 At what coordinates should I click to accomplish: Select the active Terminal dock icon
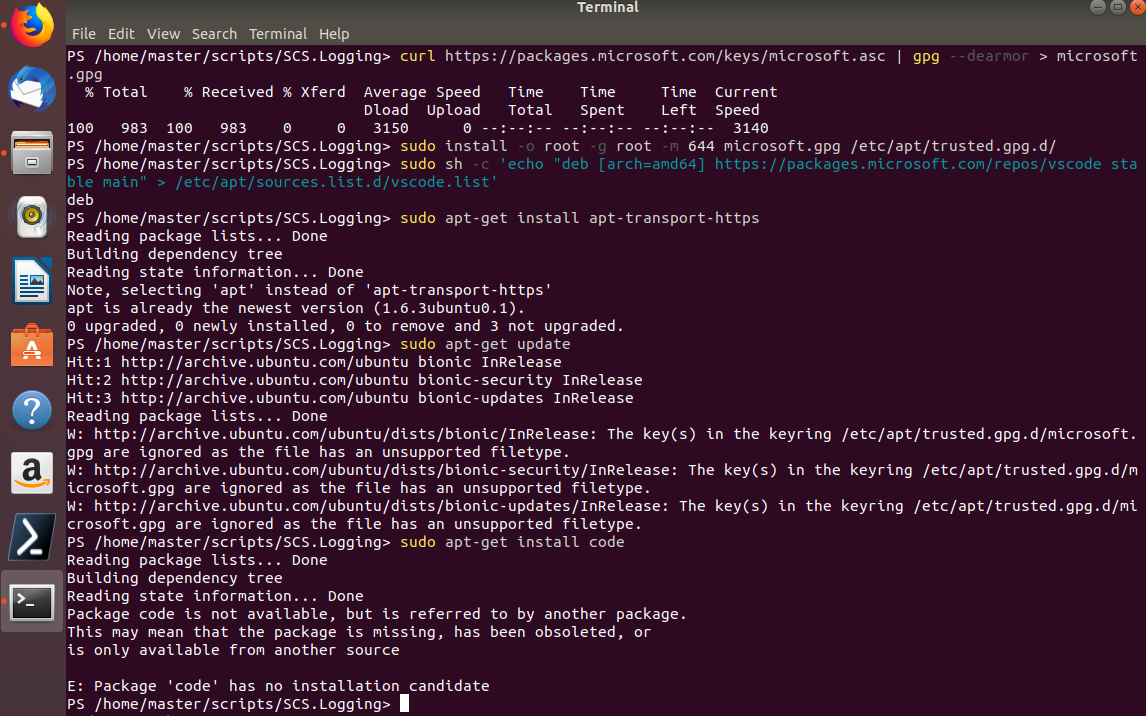(30, 603)
